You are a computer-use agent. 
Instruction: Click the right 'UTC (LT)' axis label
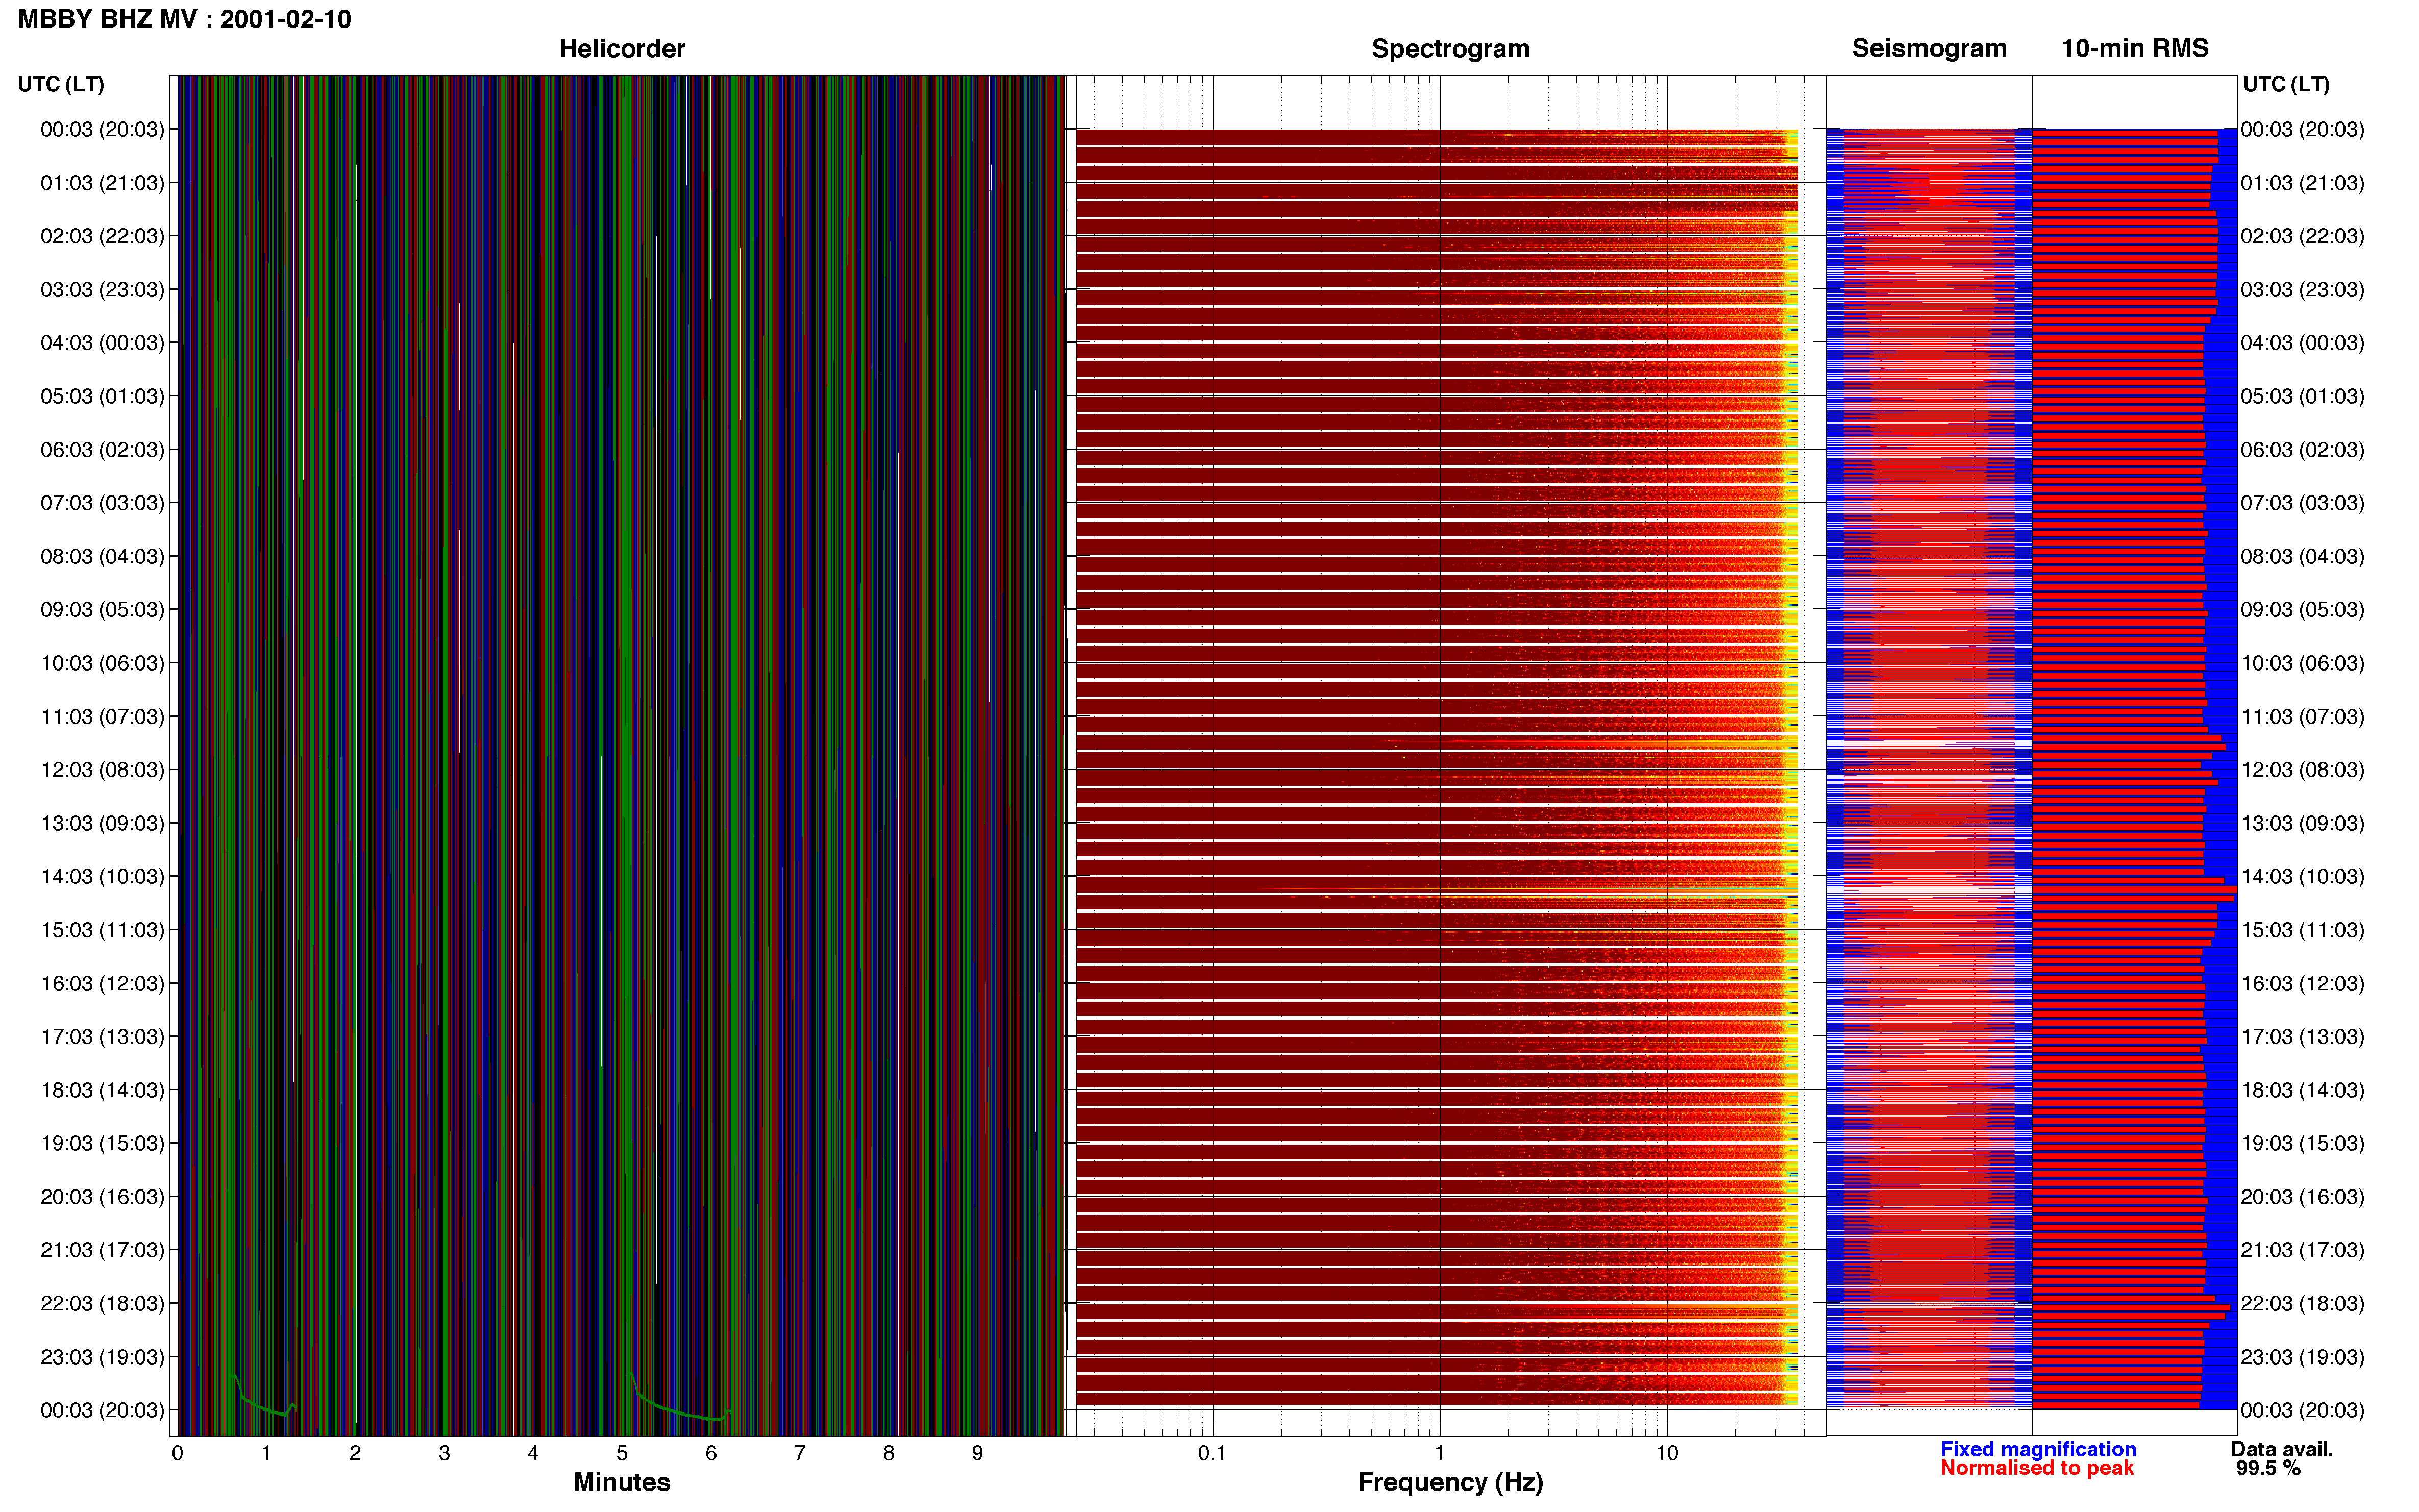click(x=2286, y=84)
